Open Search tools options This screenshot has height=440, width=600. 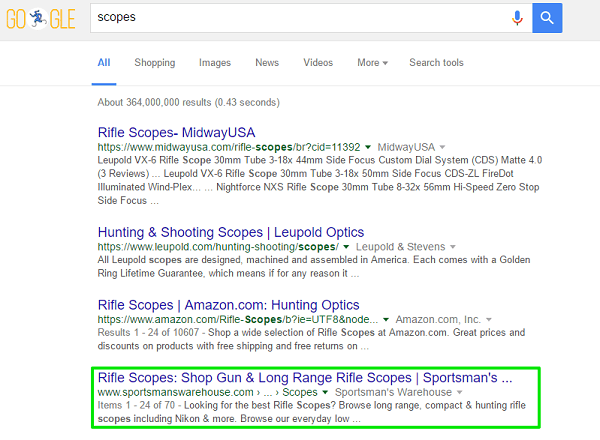[436, 62]
